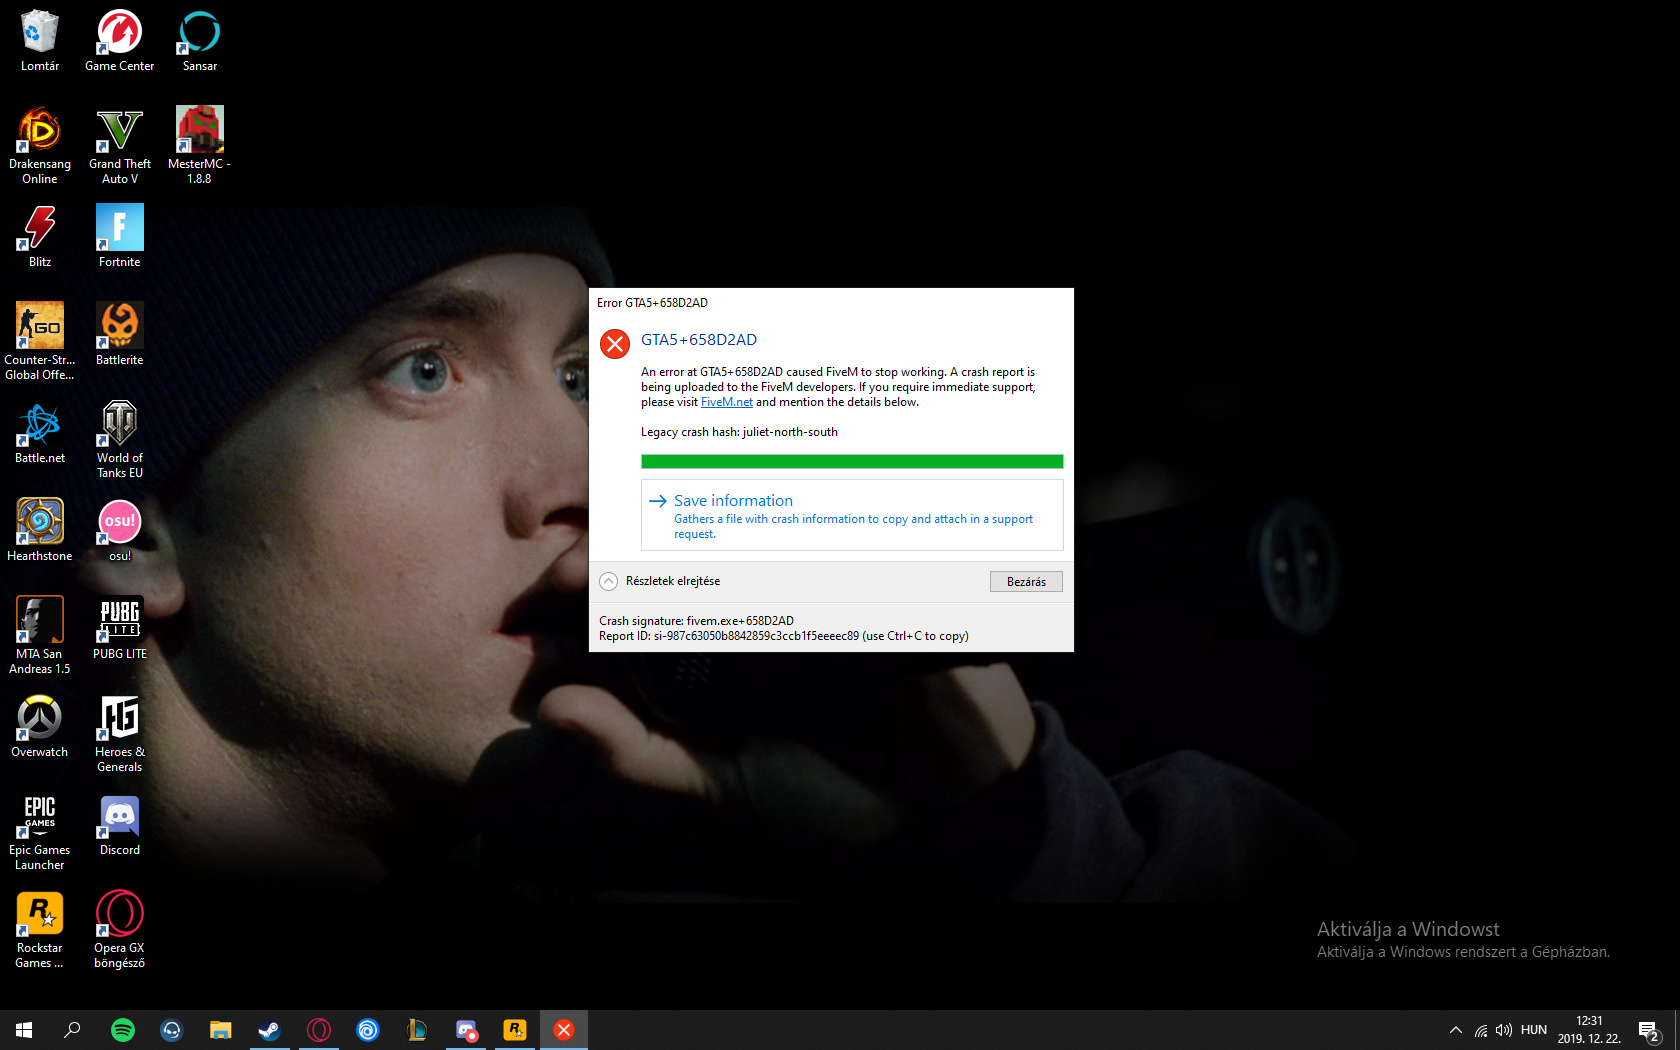This screenshot has height=1050, width=1680.
Task: Expand hidden system tray icons
Action: coord(1455,1029)
